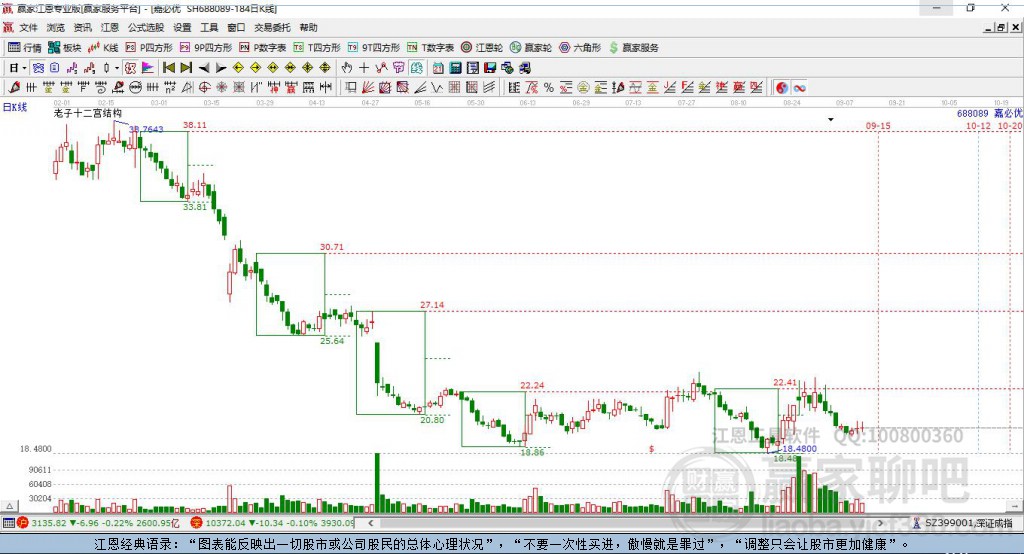Toggle the red yin-yang icon
The width and height of the screenshot is (1024, 554).
[782, 88]
